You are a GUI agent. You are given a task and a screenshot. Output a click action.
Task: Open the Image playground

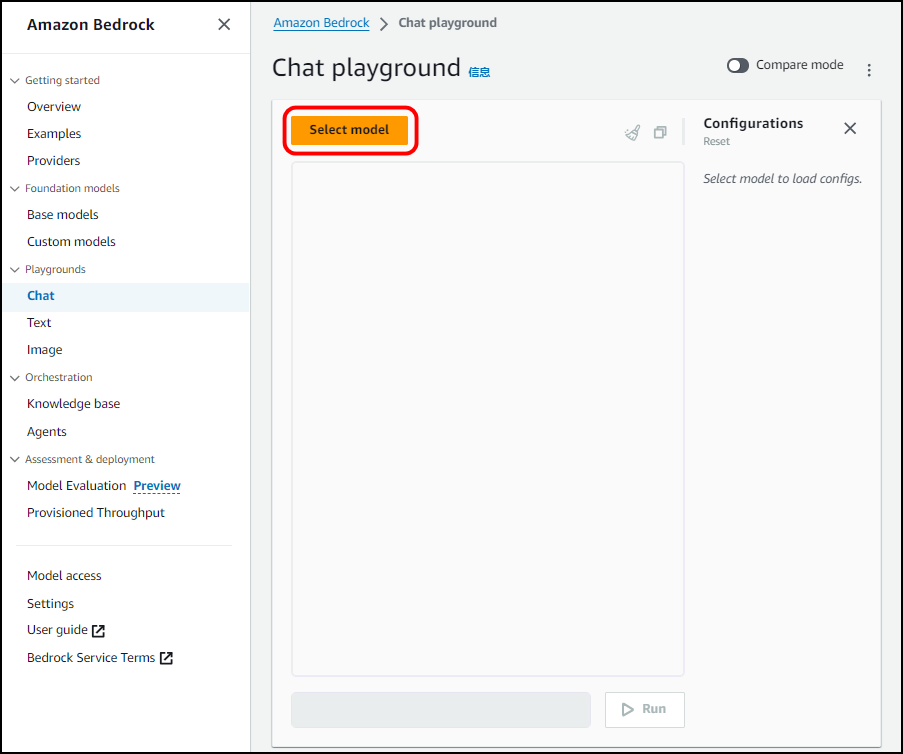(x=44, y=350)
